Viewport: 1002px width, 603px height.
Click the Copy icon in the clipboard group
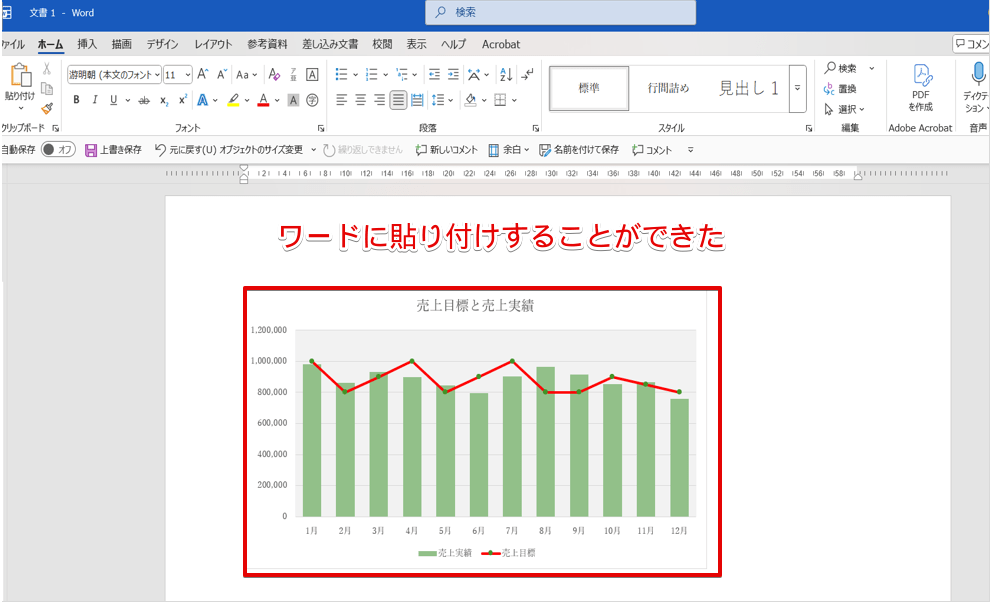(47, 86)
